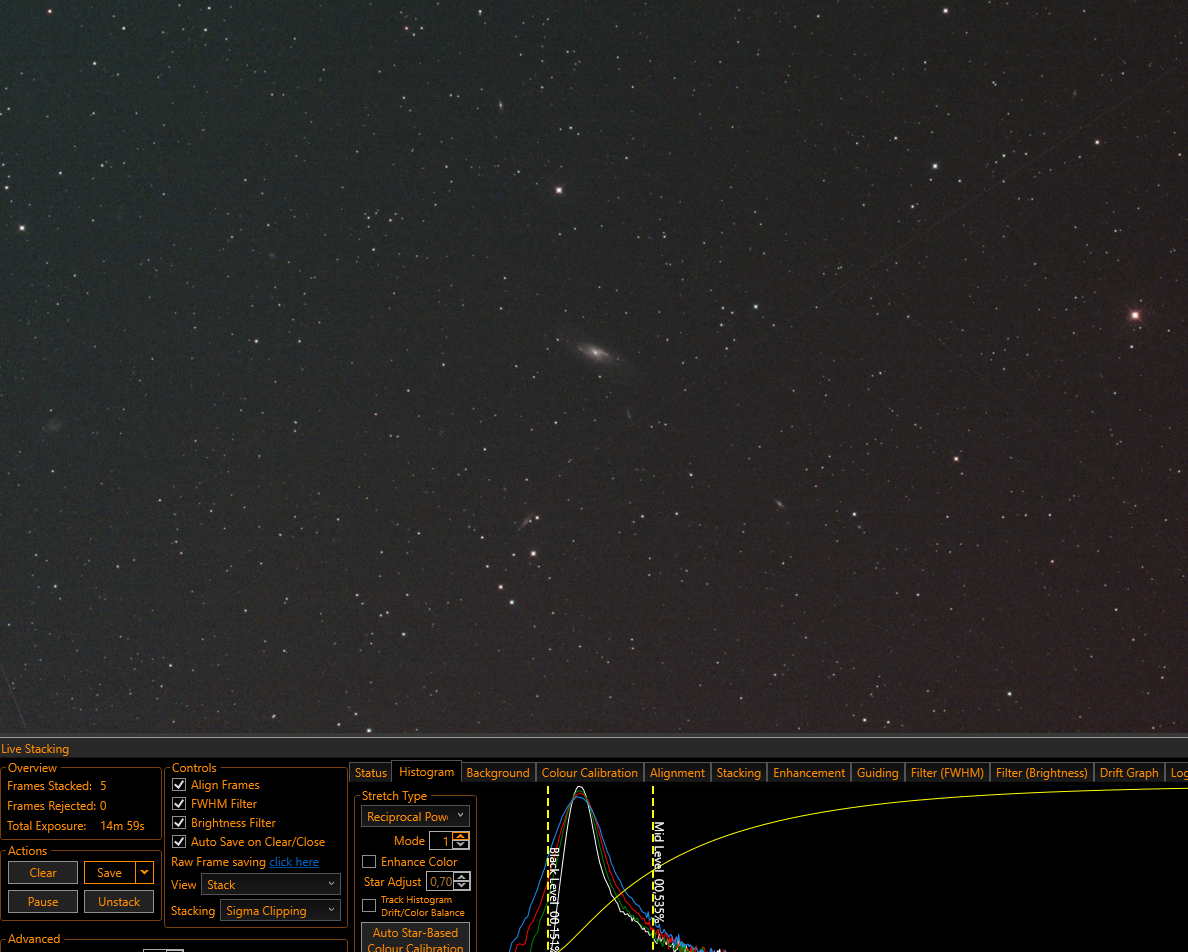Click the bright red star in the image

tap(1135, 315)
